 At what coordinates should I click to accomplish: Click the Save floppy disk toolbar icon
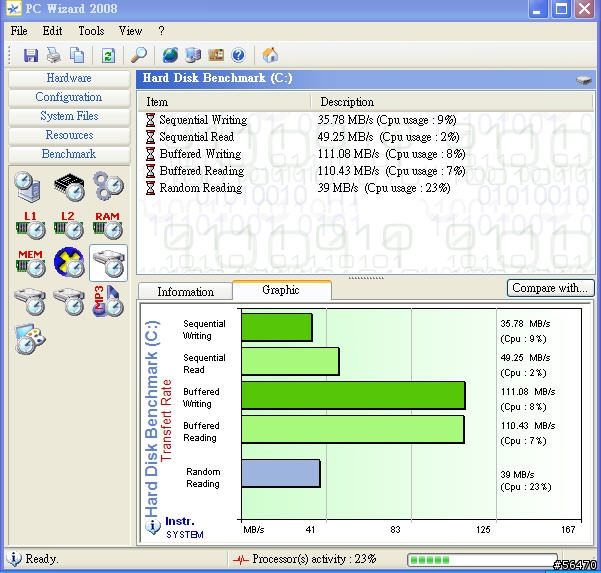[31, 55]
